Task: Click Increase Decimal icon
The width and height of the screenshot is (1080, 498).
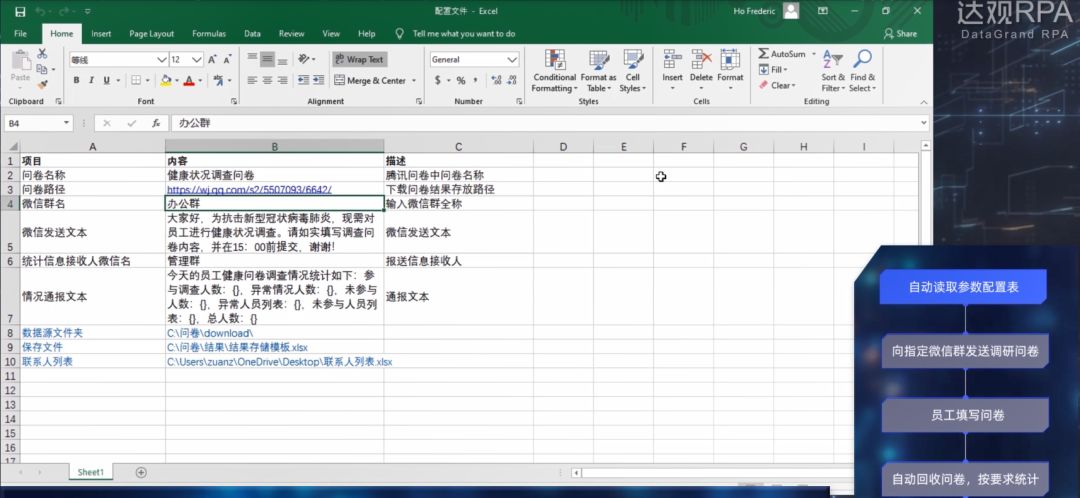Action: 496,81
